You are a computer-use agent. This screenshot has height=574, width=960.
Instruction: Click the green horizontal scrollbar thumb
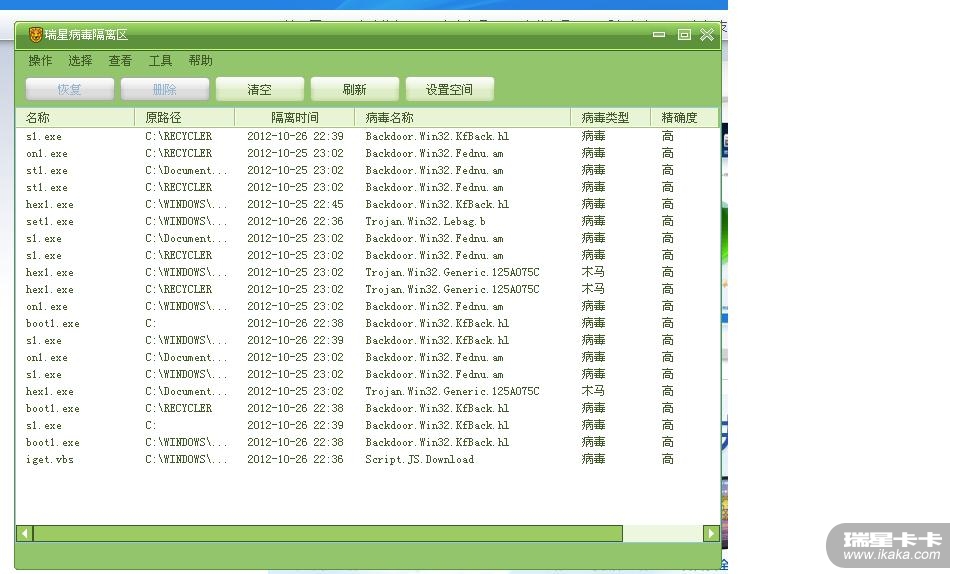pyautogui.click(x=328, y=534)
